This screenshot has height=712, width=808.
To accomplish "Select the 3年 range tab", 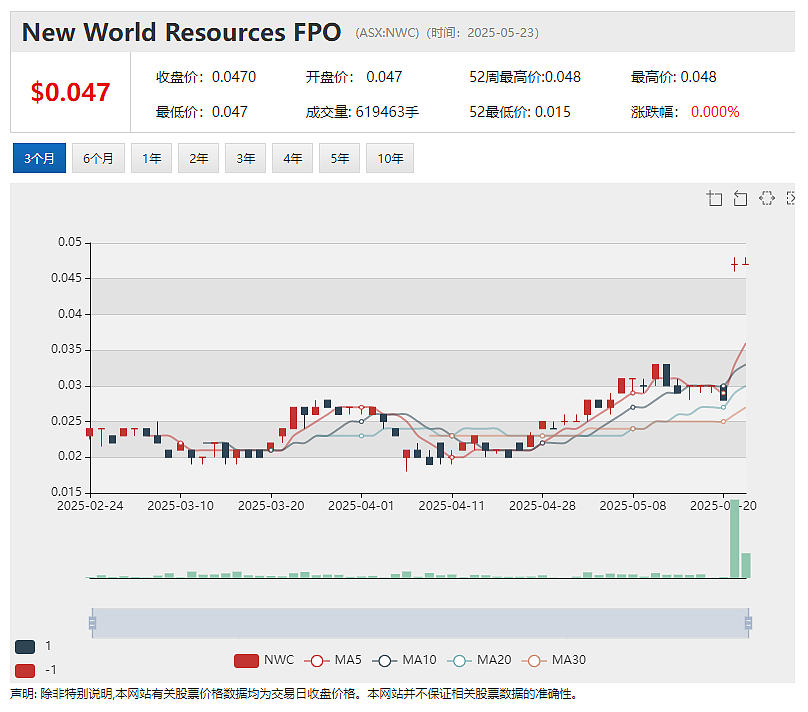I will (x=245, y=158).
